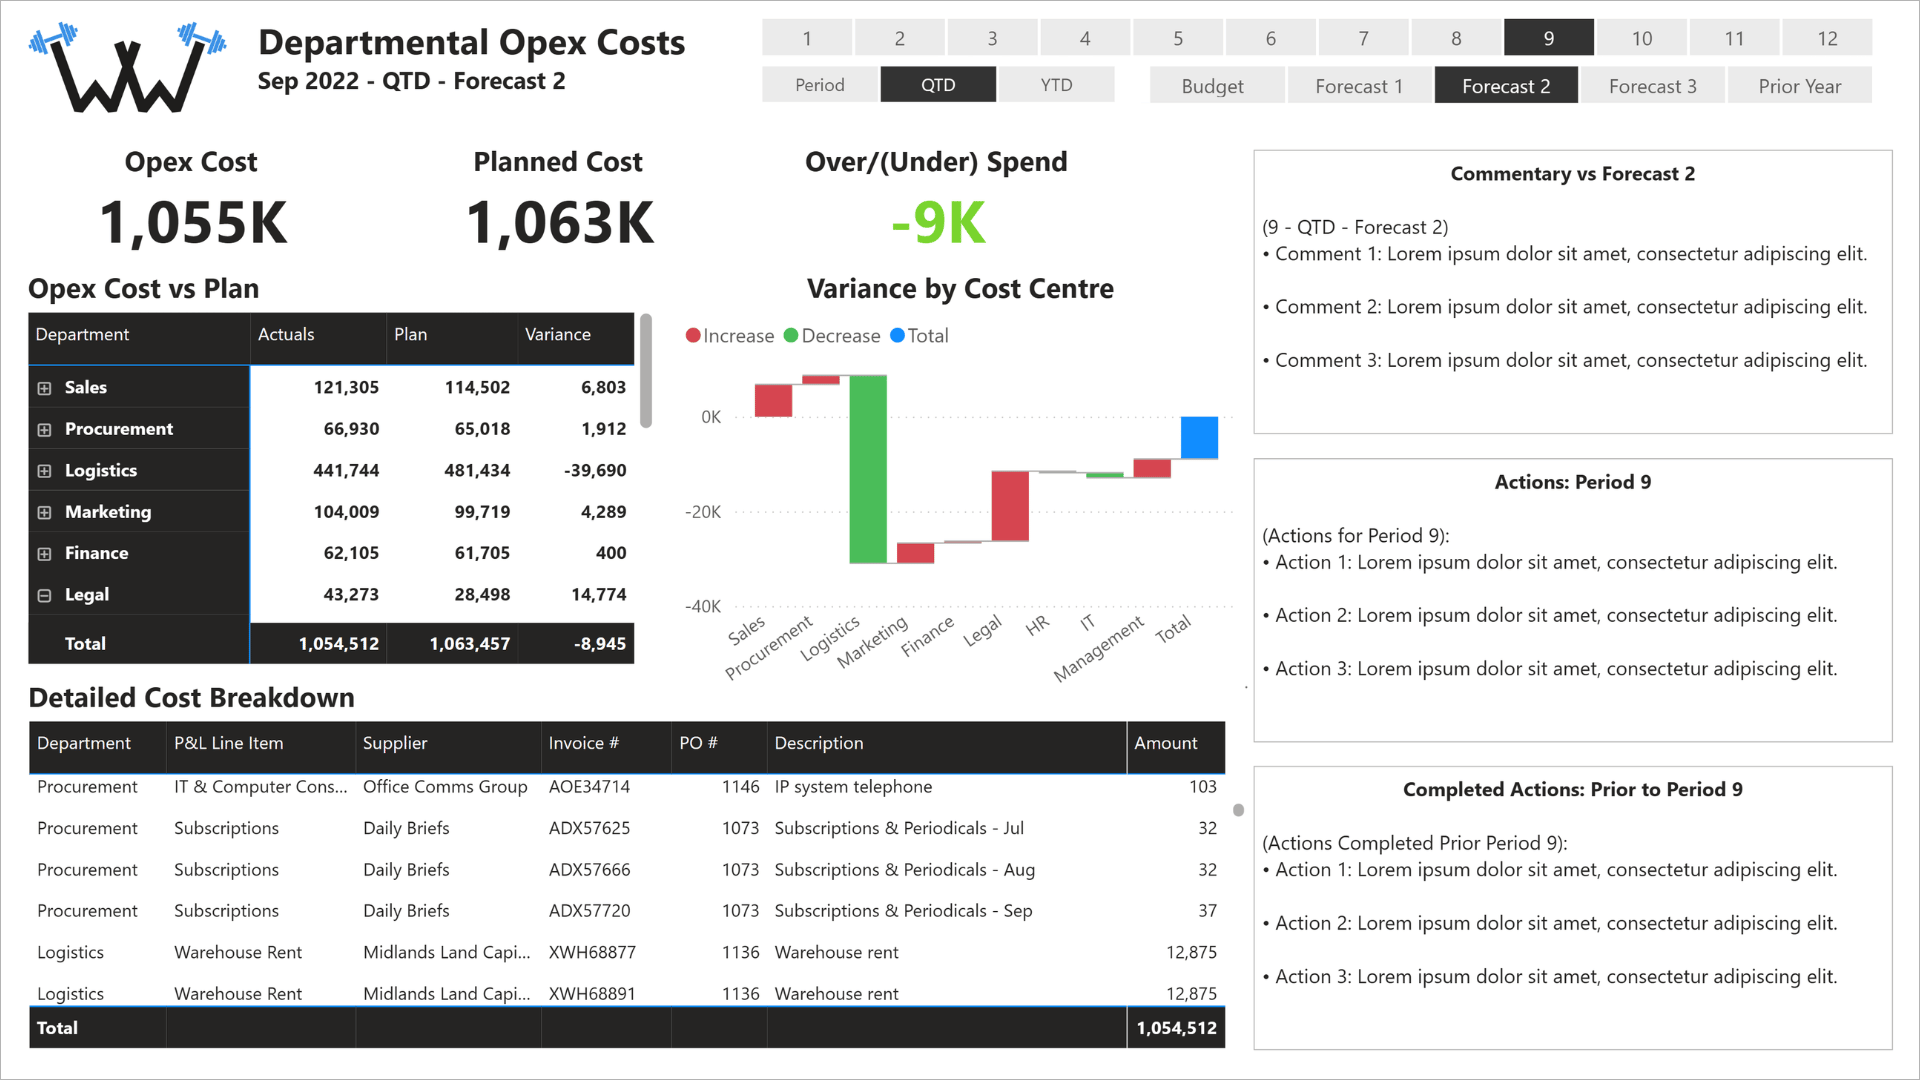Select Budget comparison scenario
Image resolution: width=1920 pixels, height=1080 pixels.
pos(1212,86)
